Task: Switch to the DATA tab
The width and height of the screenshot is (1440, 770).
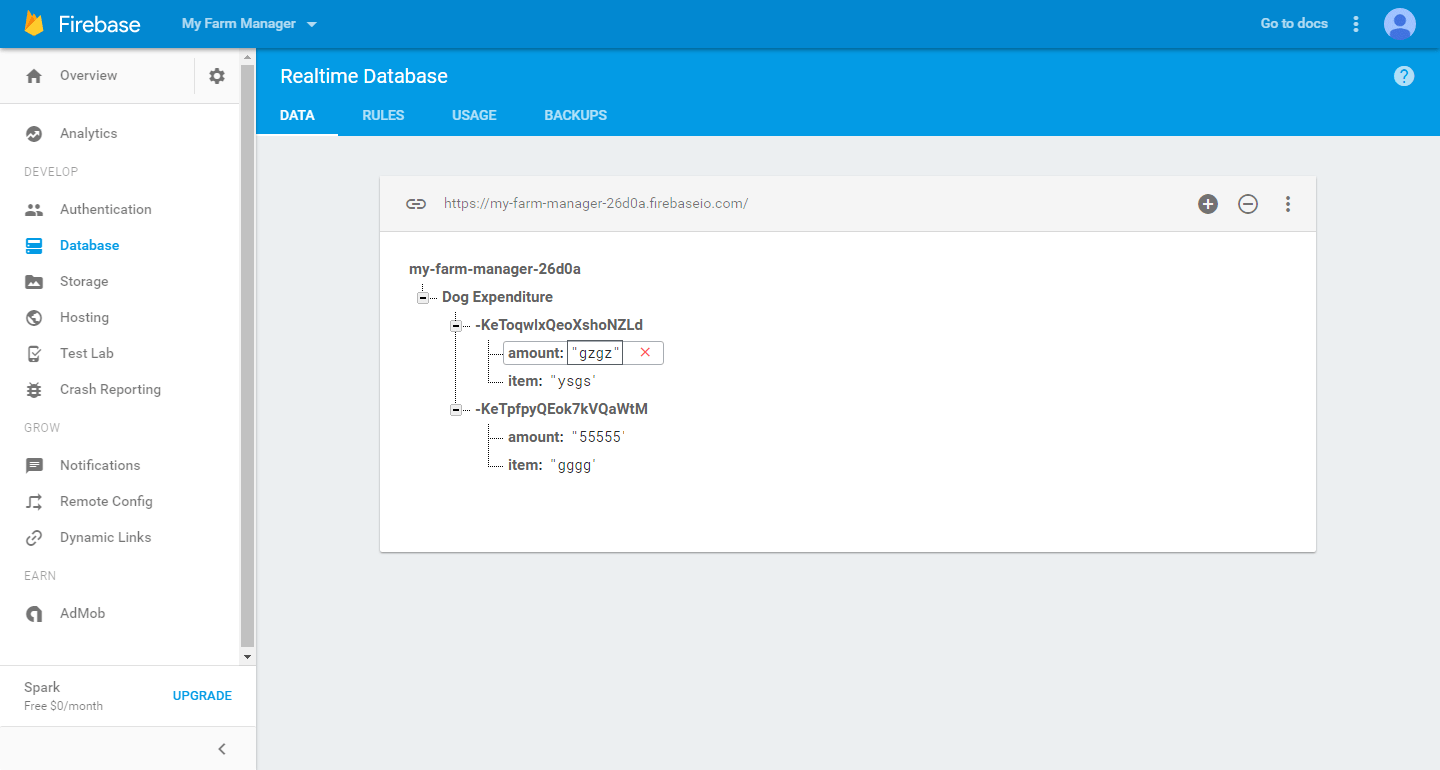Action: (x=297, y=116)
